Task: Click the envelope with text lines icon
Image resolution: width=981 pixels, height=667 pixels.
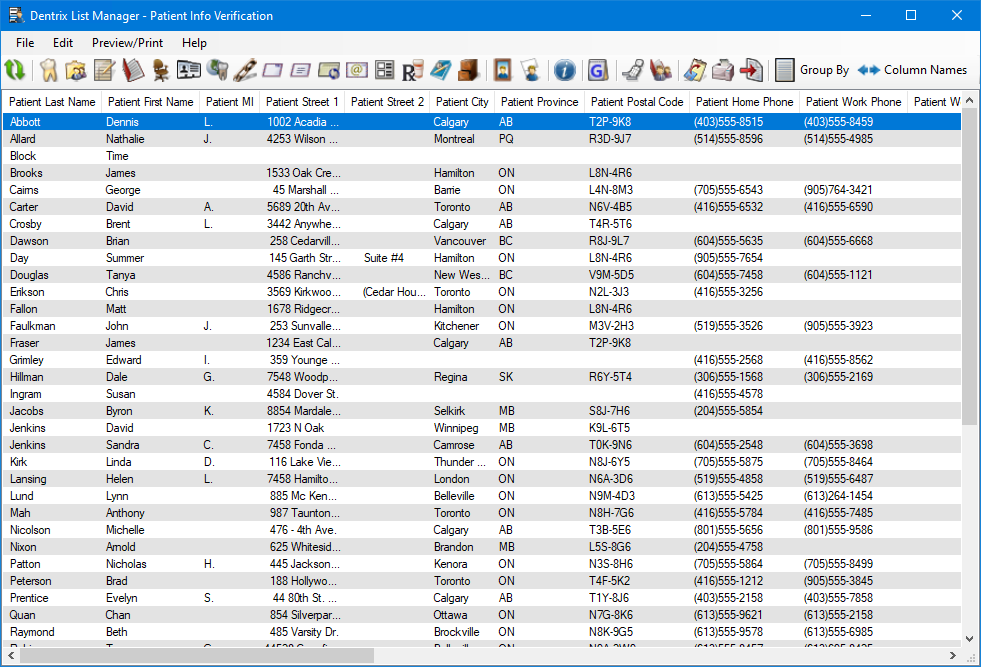Action: [301, 69]
